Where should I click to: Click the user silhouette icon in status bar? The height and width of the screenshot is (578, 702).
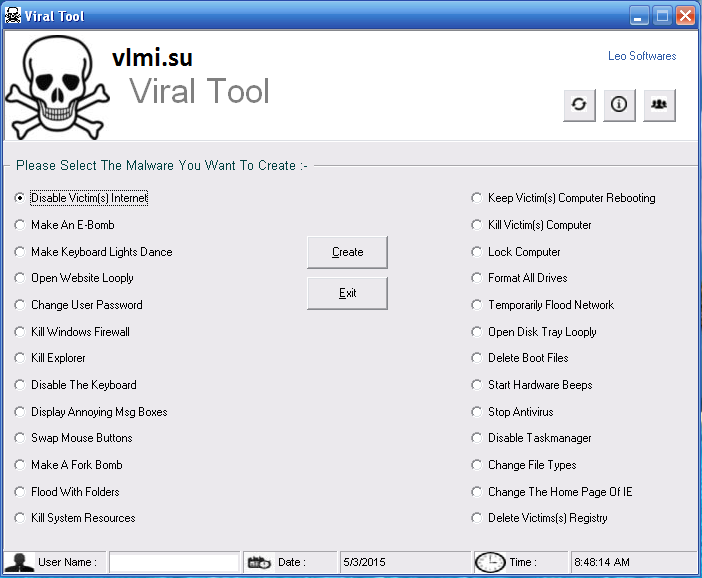click(x=19, y=562)
